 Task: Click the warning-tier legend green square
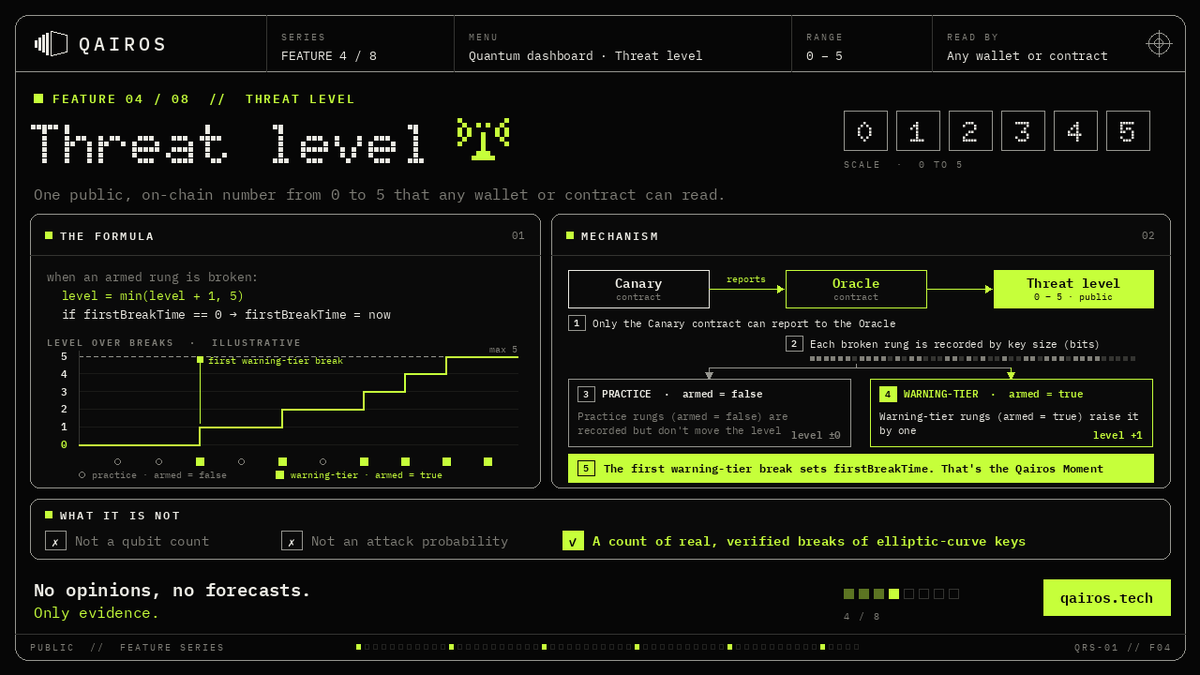tap(280, 475)
